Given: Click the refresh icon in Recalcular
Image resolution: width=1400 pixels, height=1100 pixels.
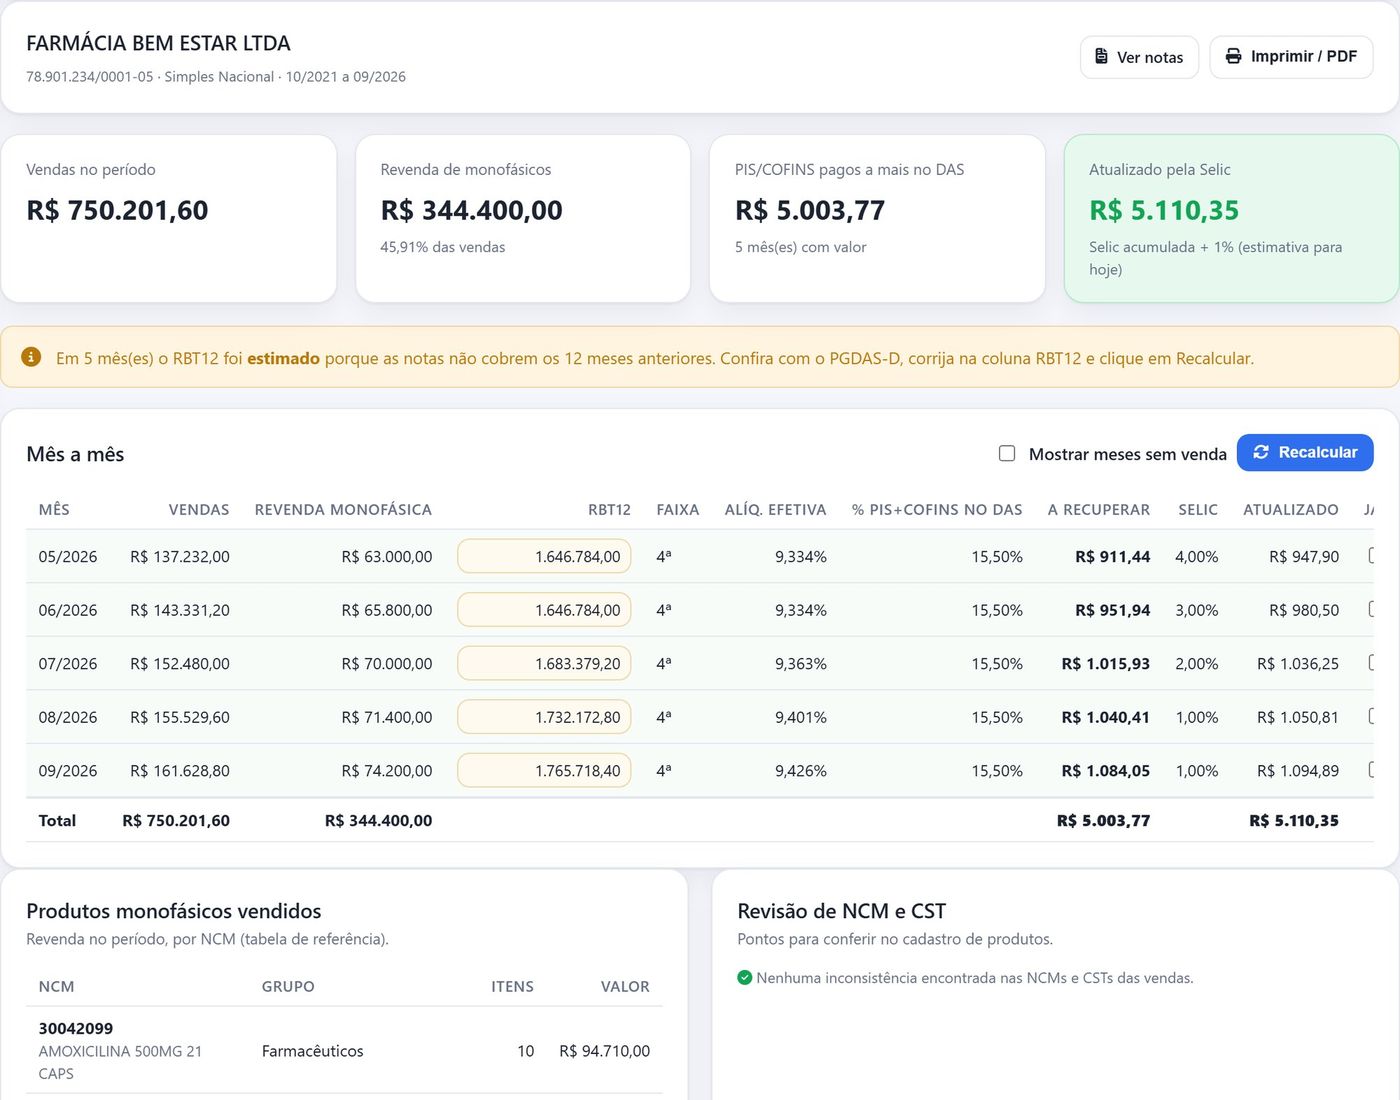Looking at the screenshot, I should click(1261, 452).
